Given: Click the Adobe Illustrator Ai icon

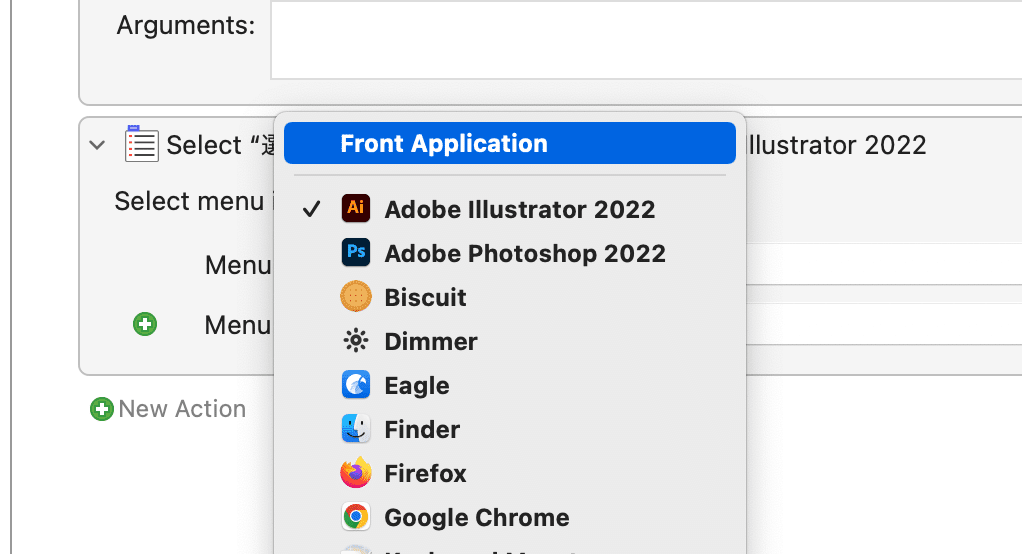Looking at the screenshot, I should coord(356,209).
